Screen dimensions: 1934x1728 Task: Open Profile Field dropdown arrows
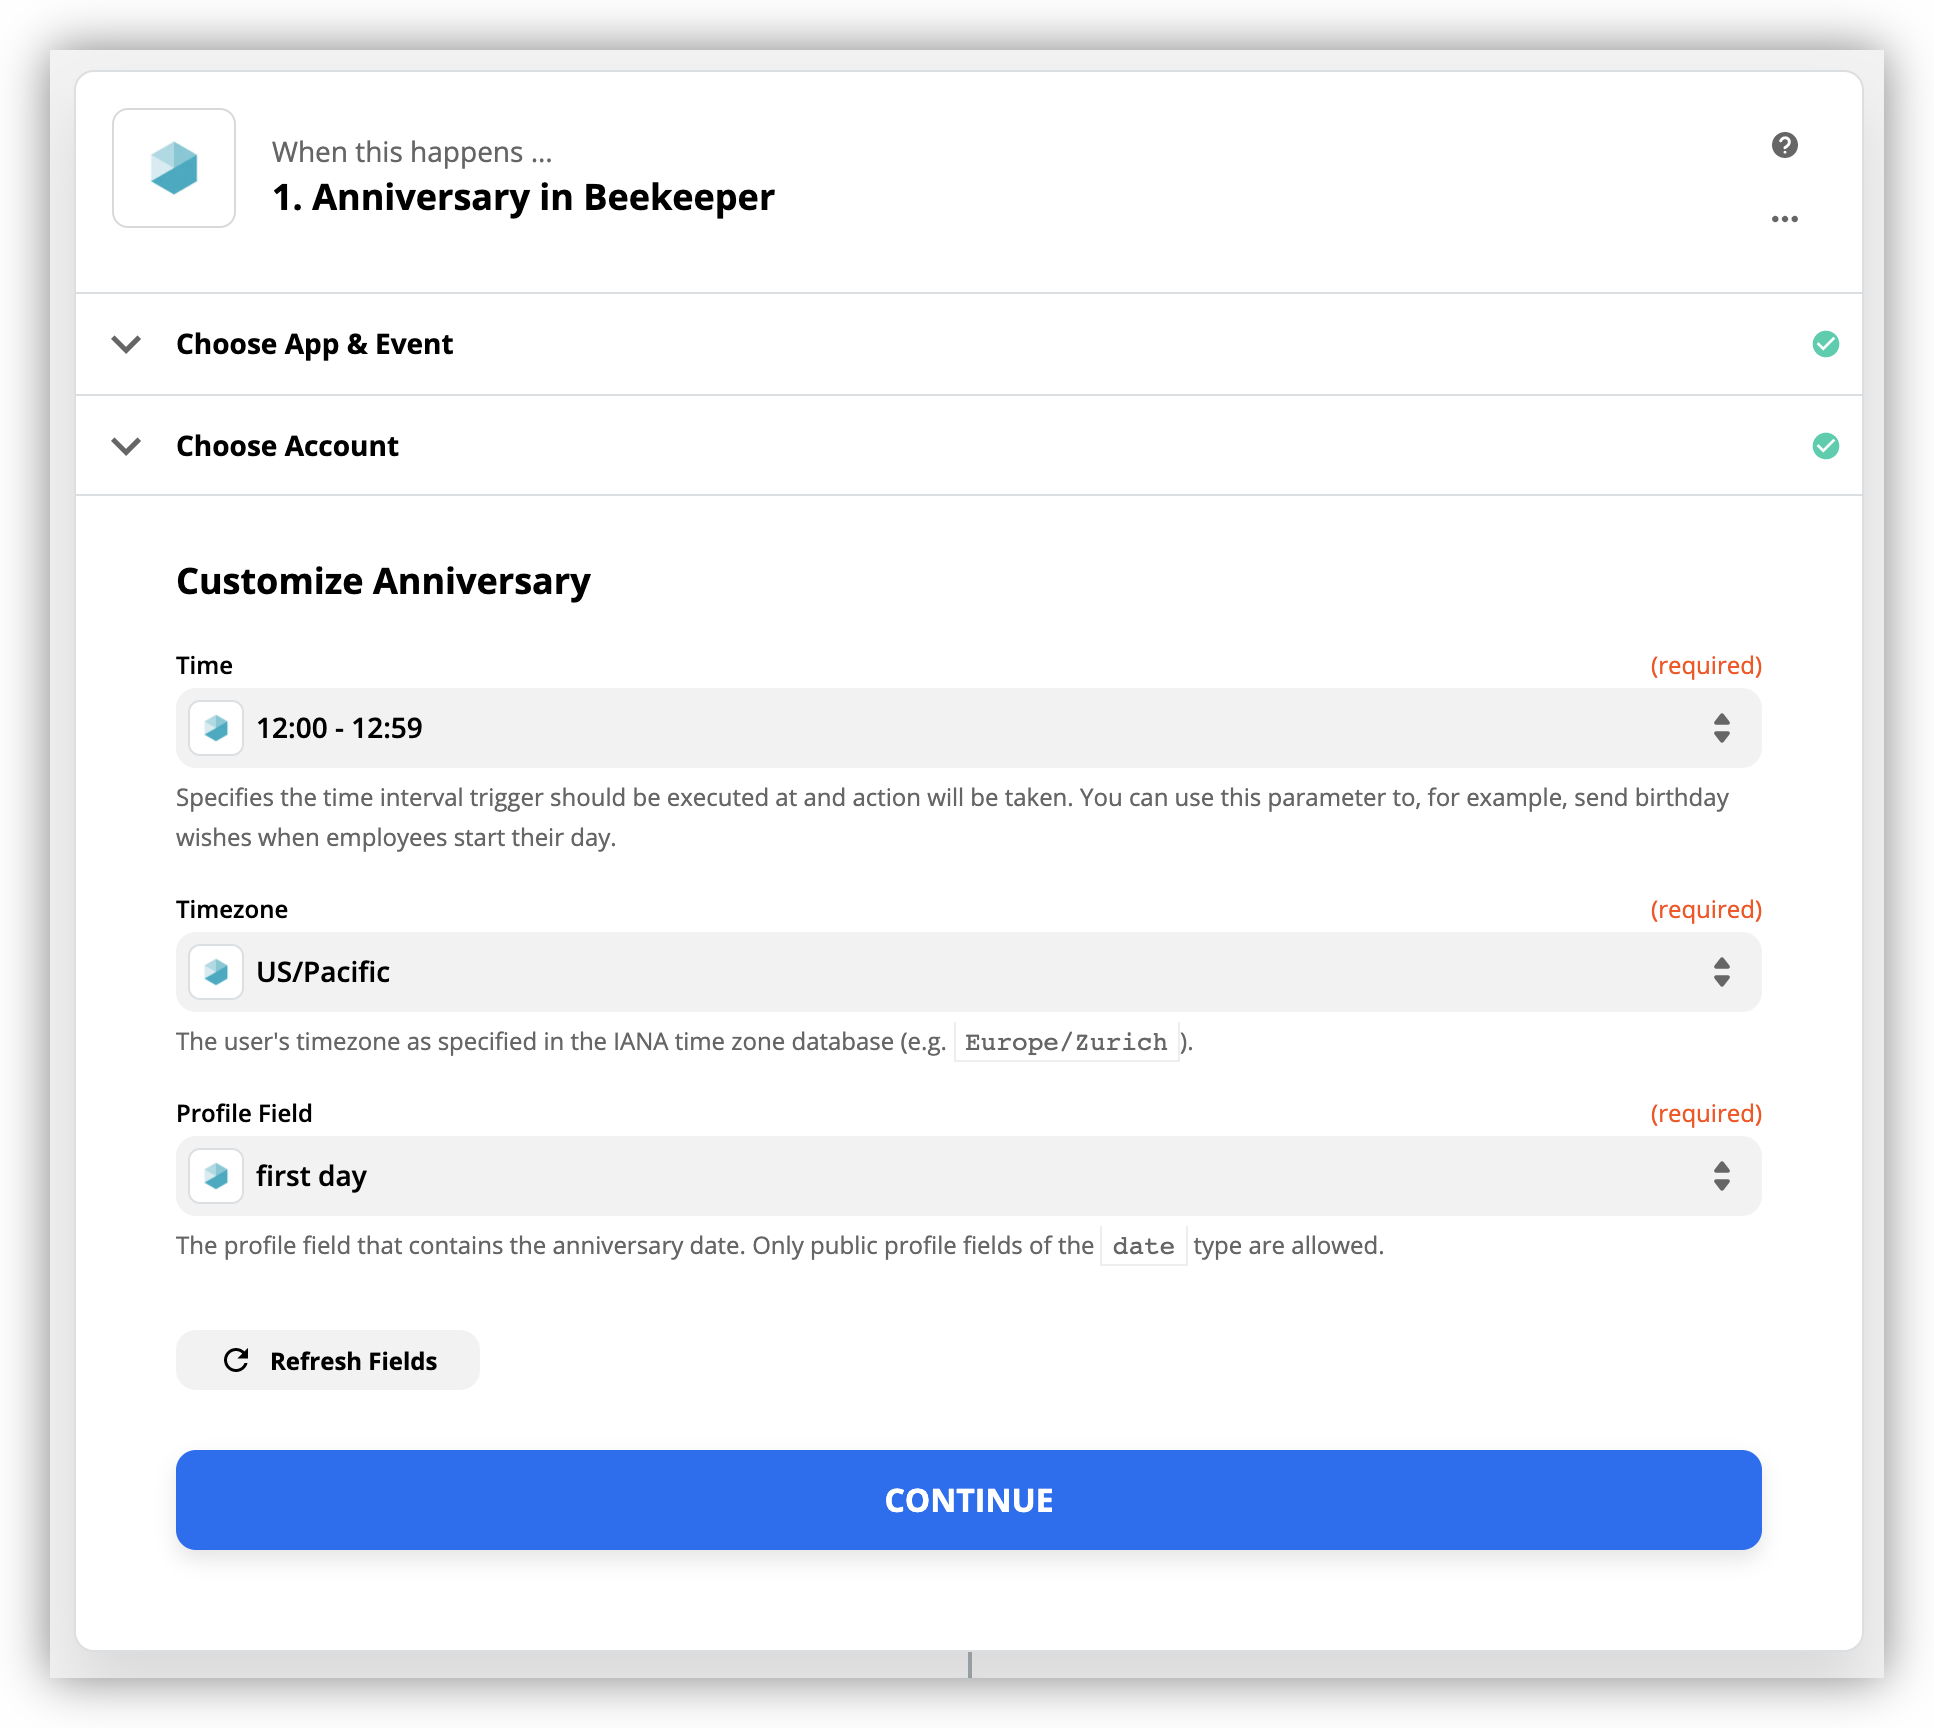1721,1176
